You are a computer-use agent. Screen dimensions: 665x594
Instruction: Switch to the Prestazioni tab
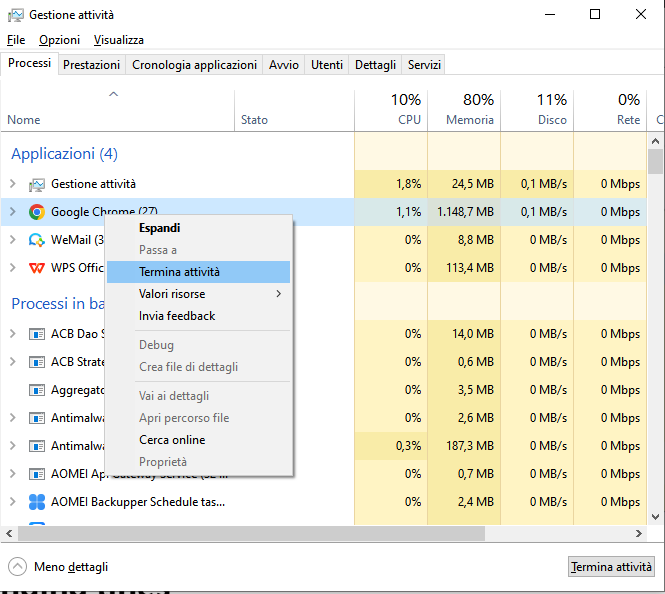coord(92,65)
